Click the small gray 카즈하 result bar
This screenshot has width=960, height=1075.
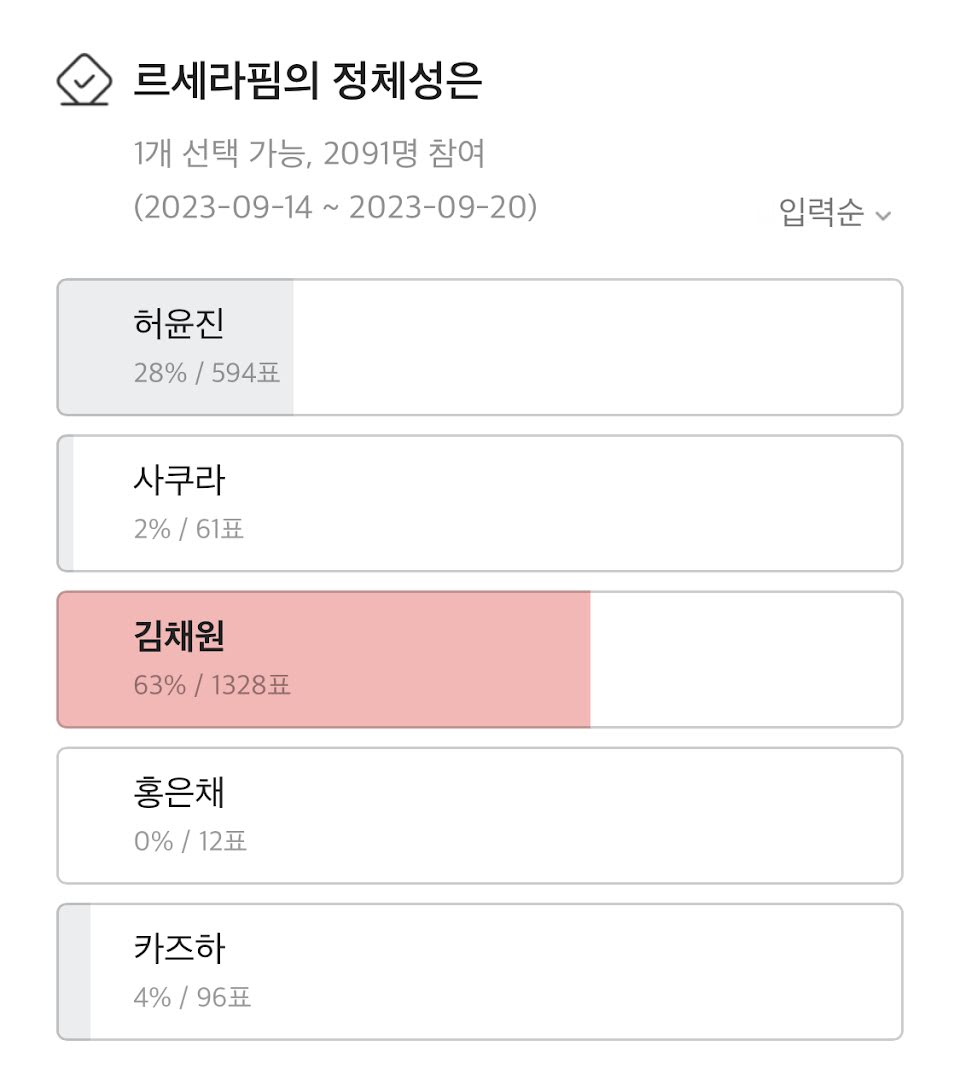coord(74,972)
